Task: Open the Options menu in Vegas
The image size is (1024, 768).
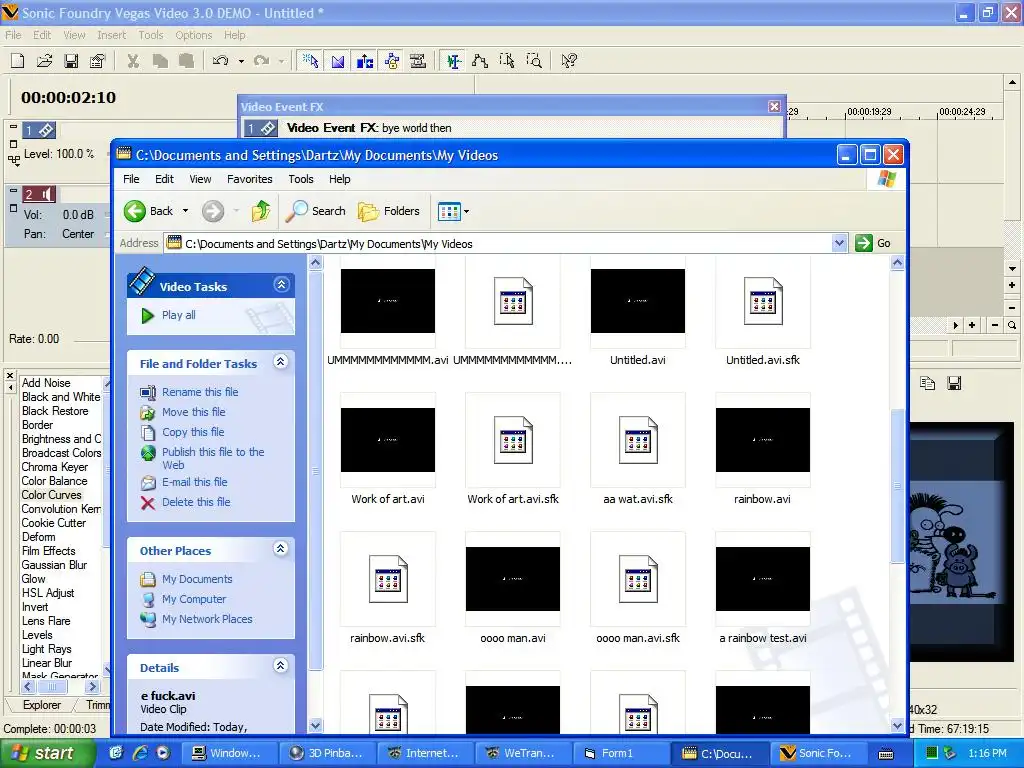Action: coord(193,35)
